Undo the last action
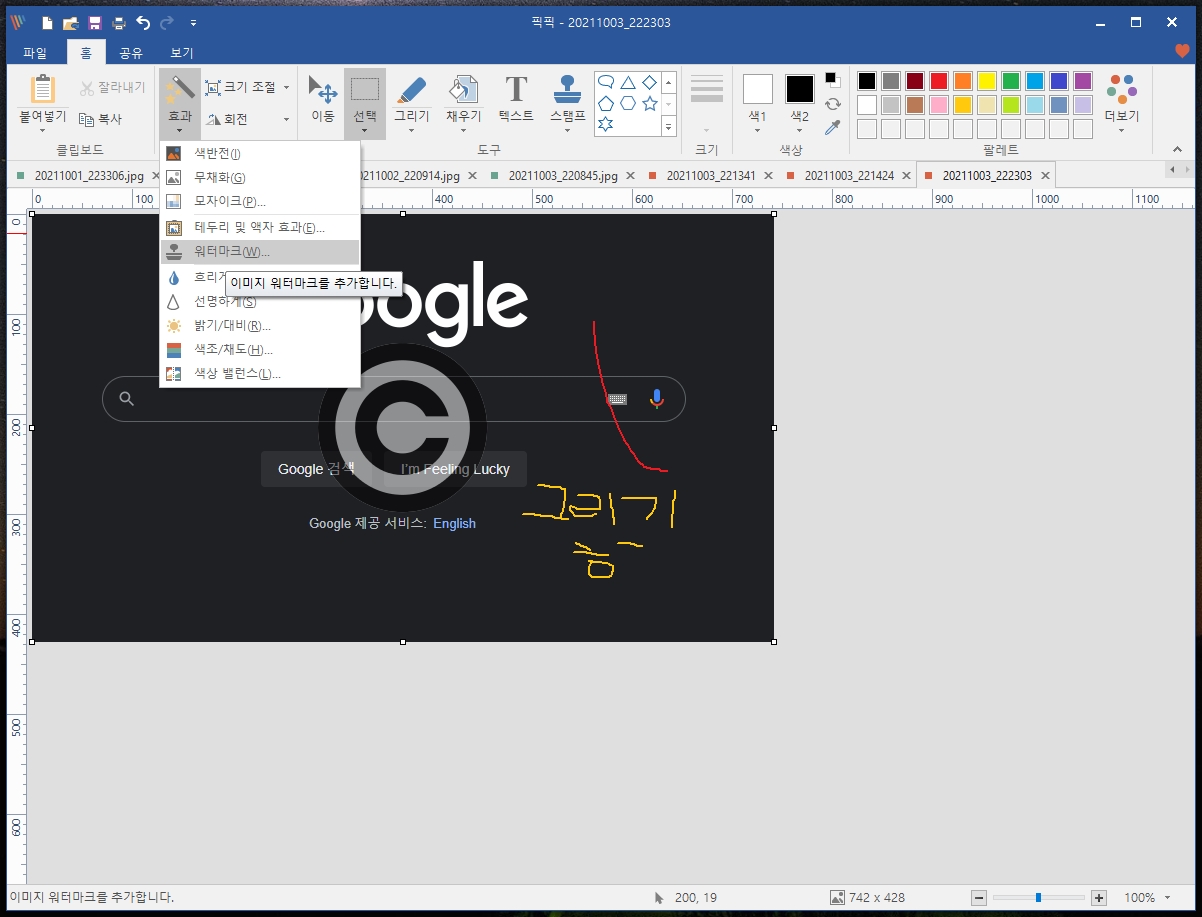This screenshot has height=917, width=1202. pyautogui.click(x=143, y=23)
